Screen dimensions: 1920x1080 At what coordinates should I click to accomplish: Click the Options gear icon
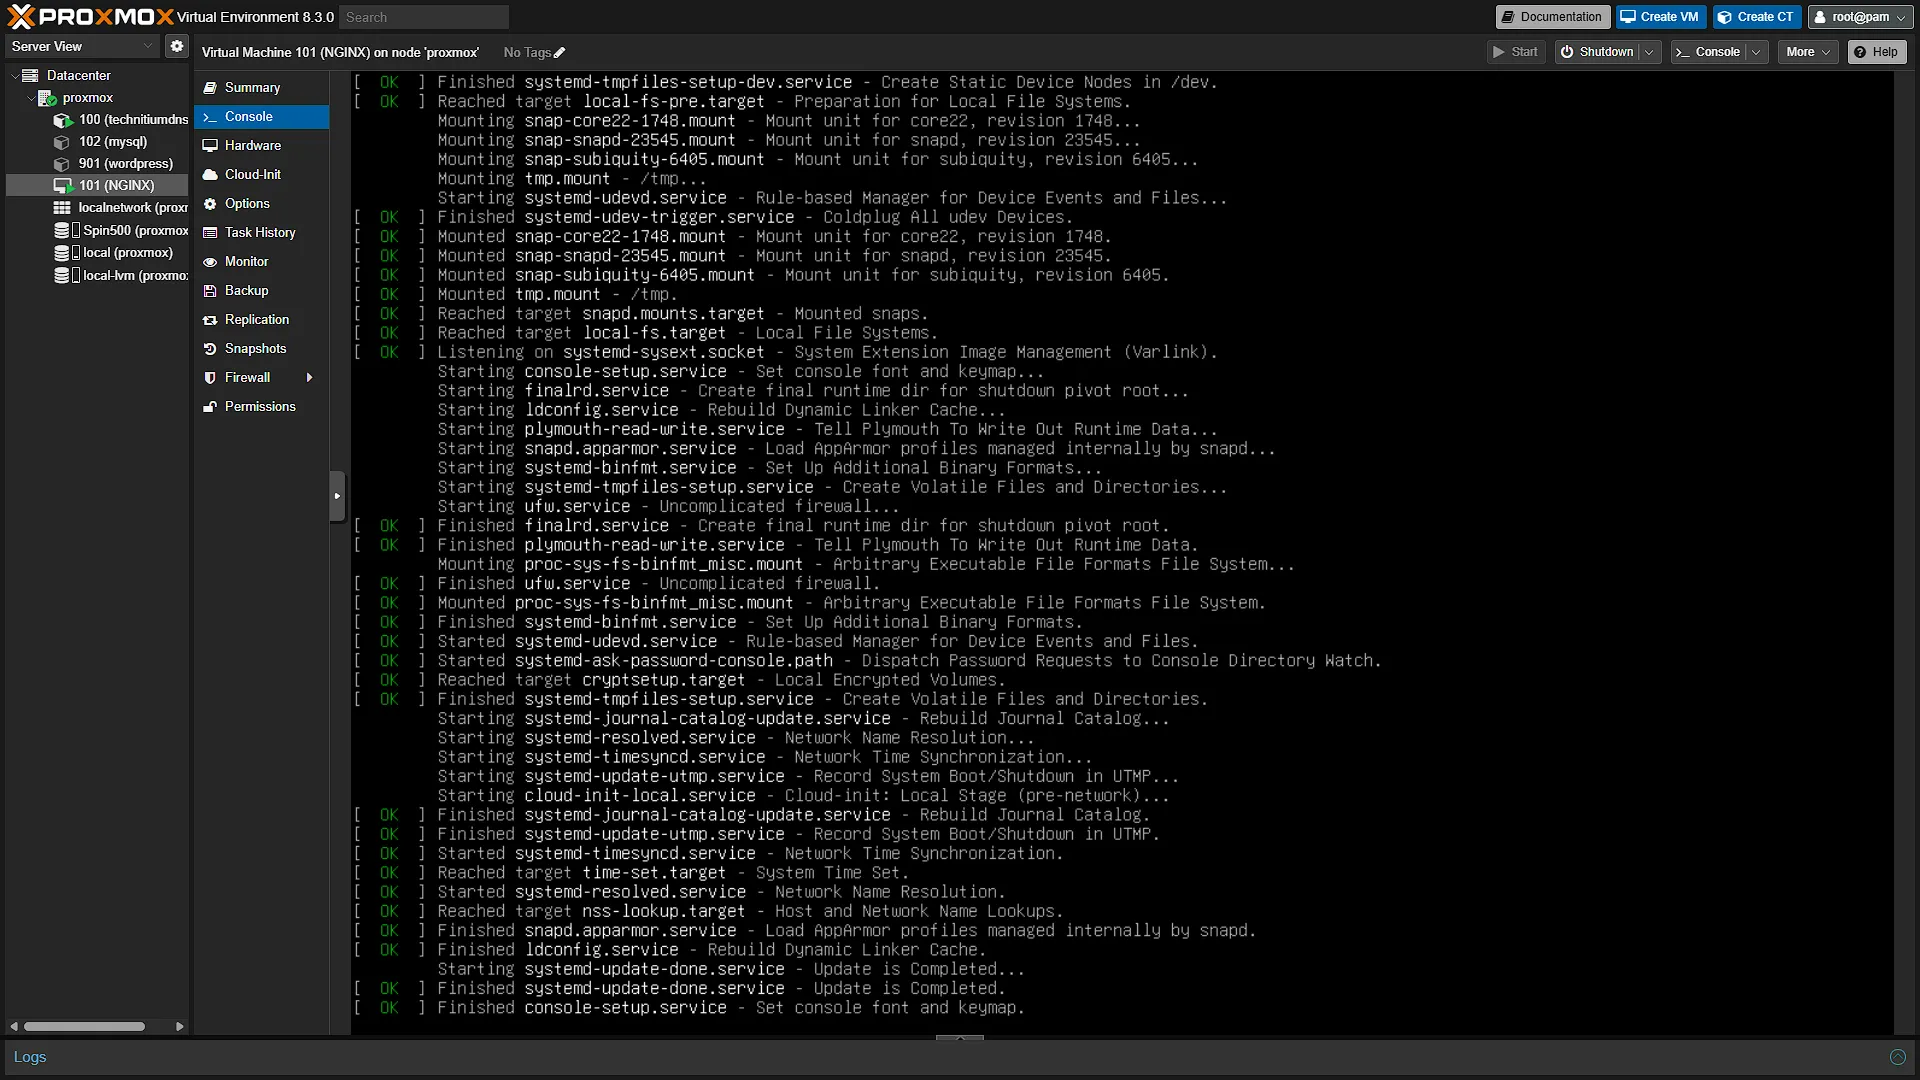tap(210, 203)
